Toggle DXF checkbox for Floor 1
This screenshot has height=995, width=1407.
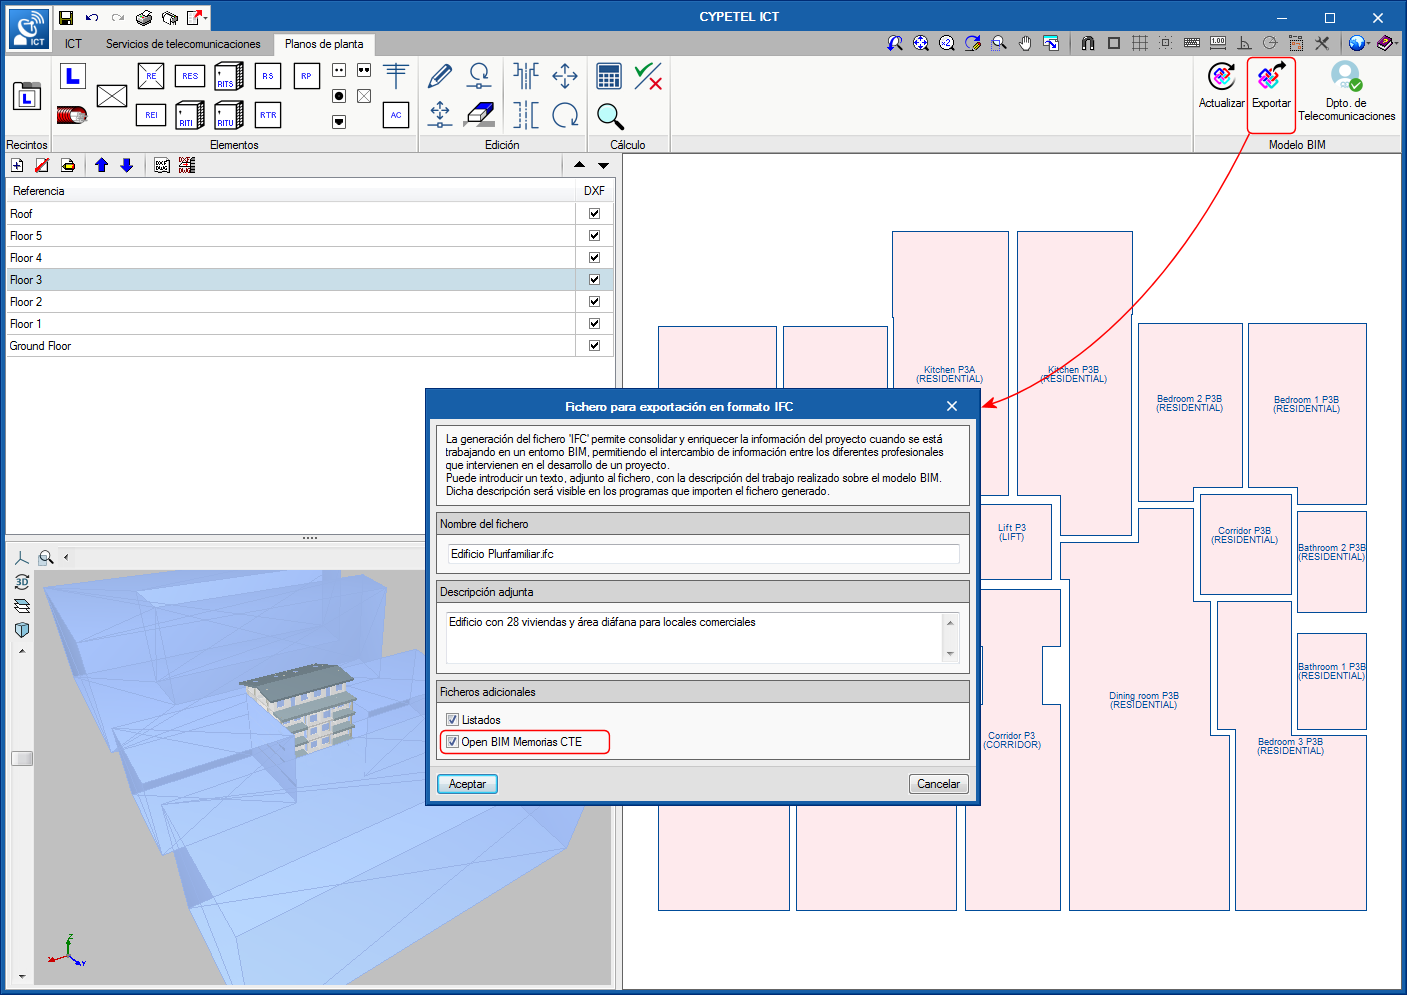coord(595,324)
